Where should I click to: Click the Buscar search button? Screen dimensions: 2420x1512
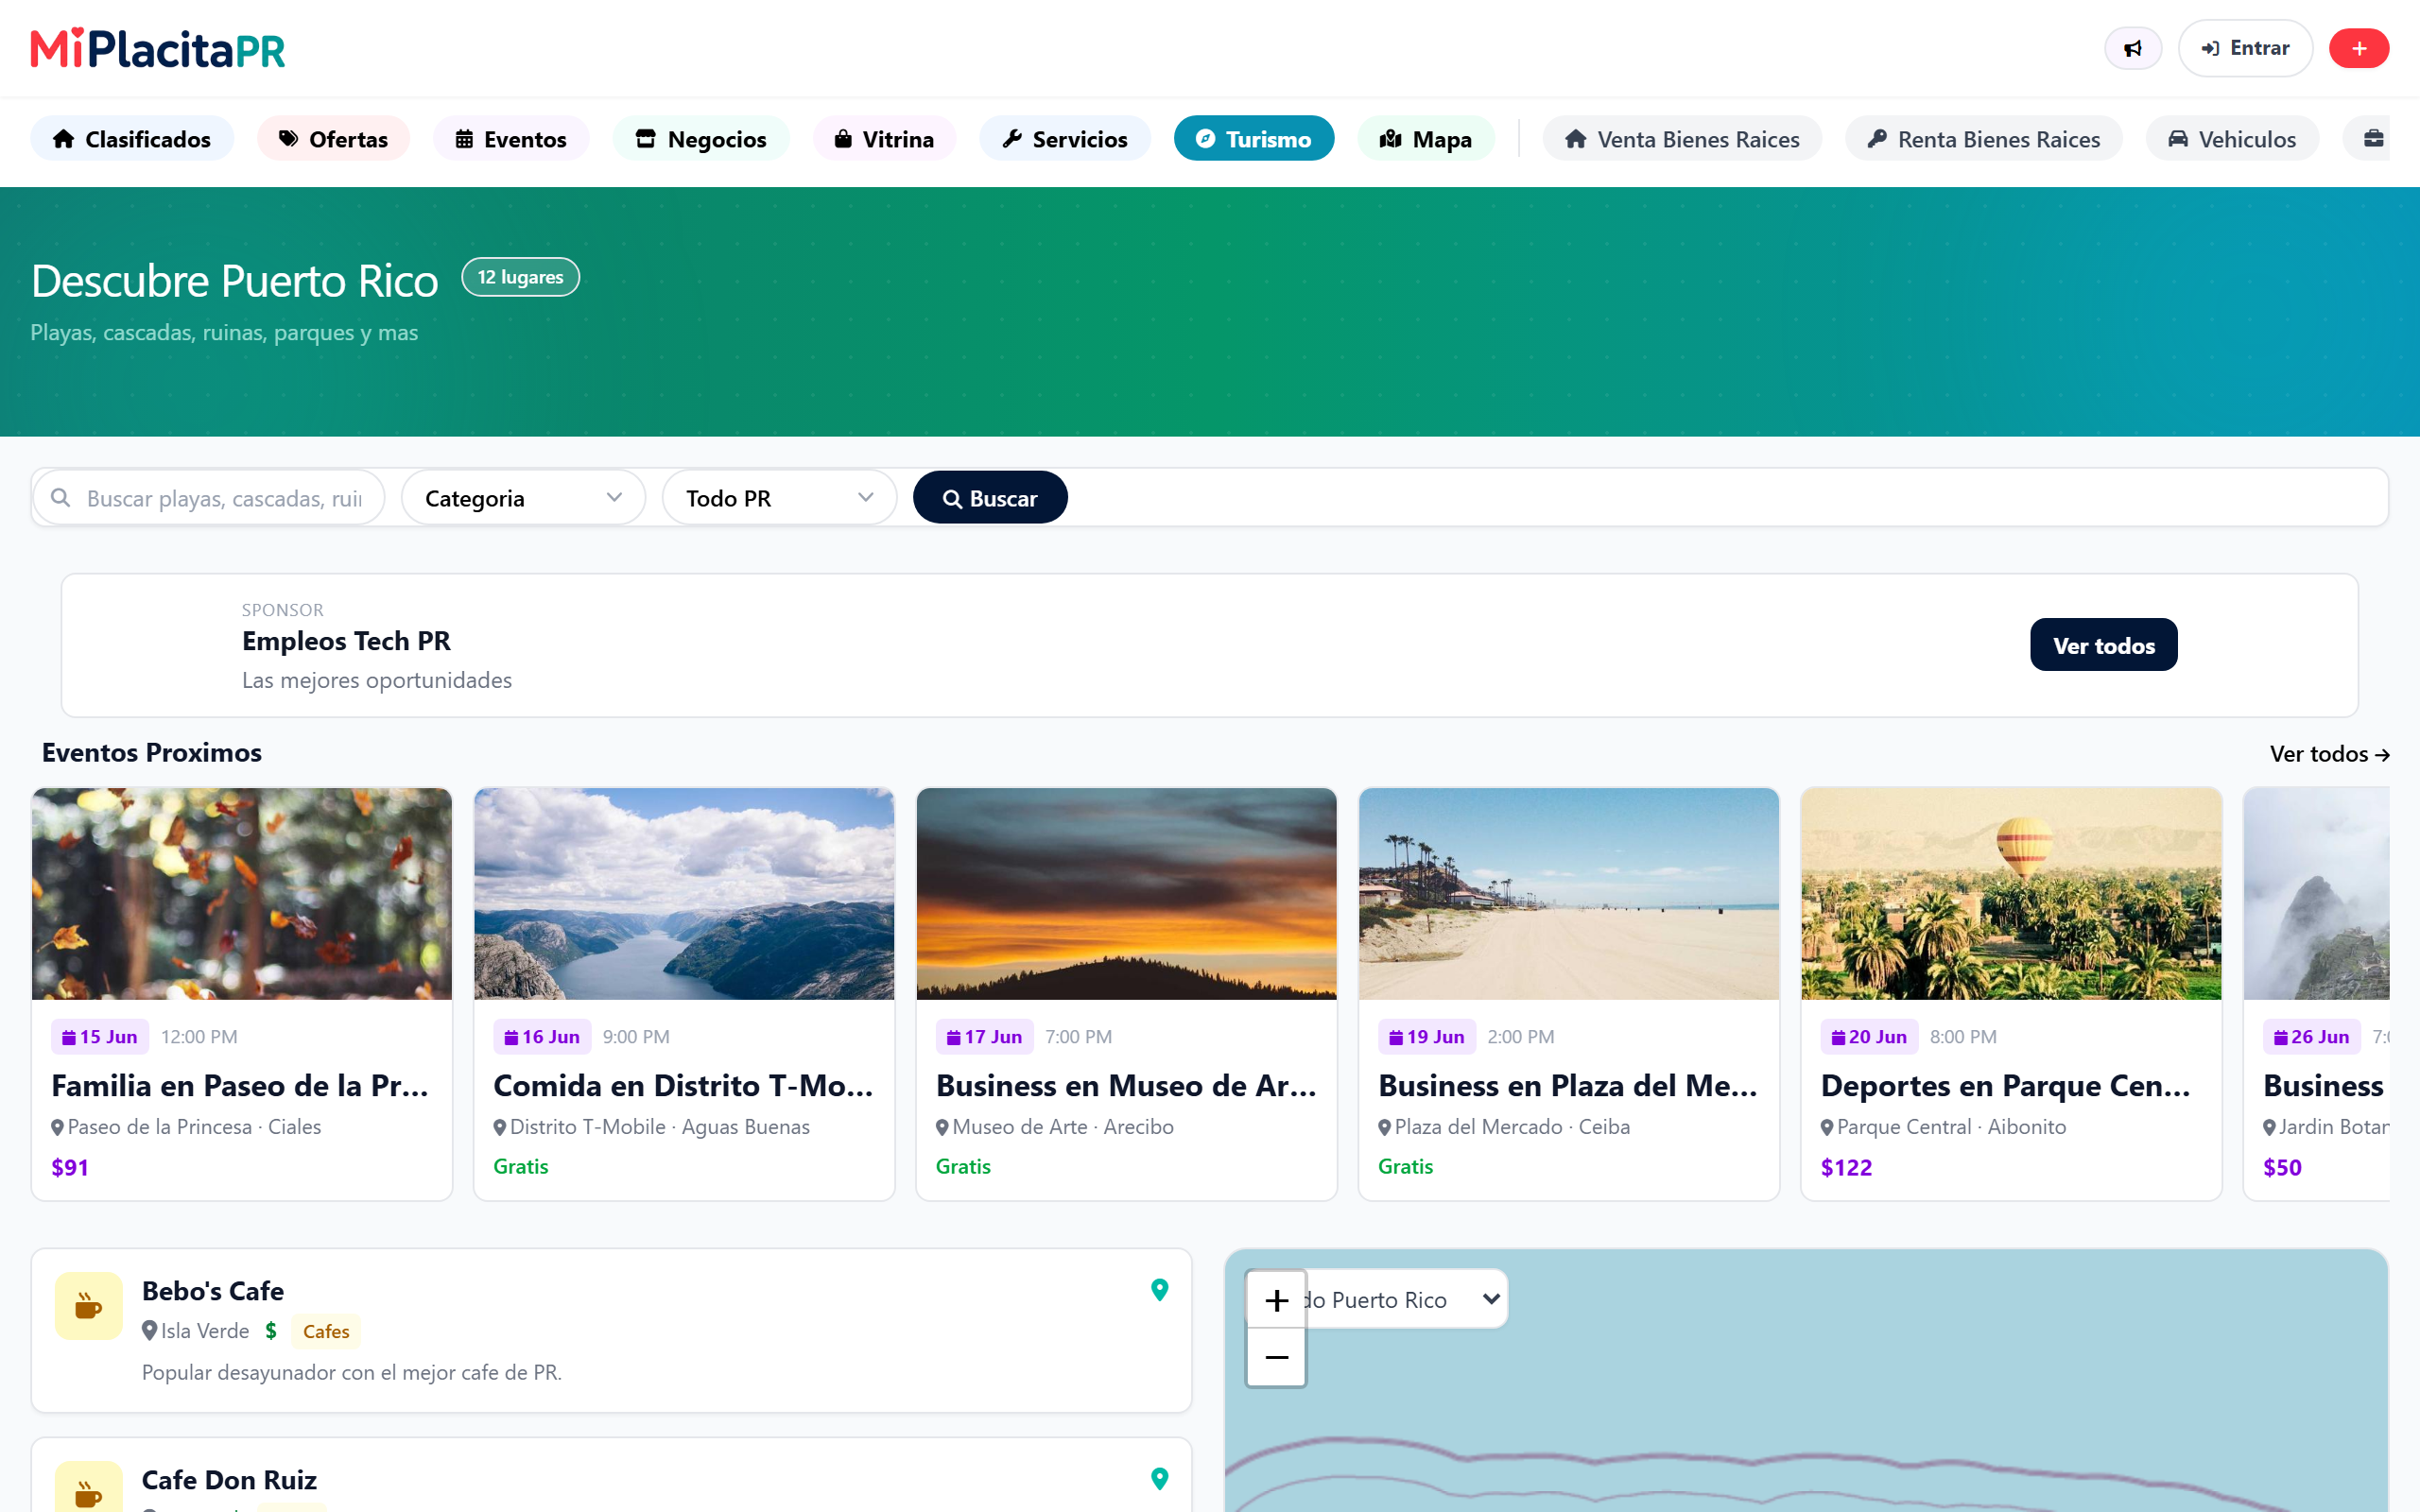990,498
